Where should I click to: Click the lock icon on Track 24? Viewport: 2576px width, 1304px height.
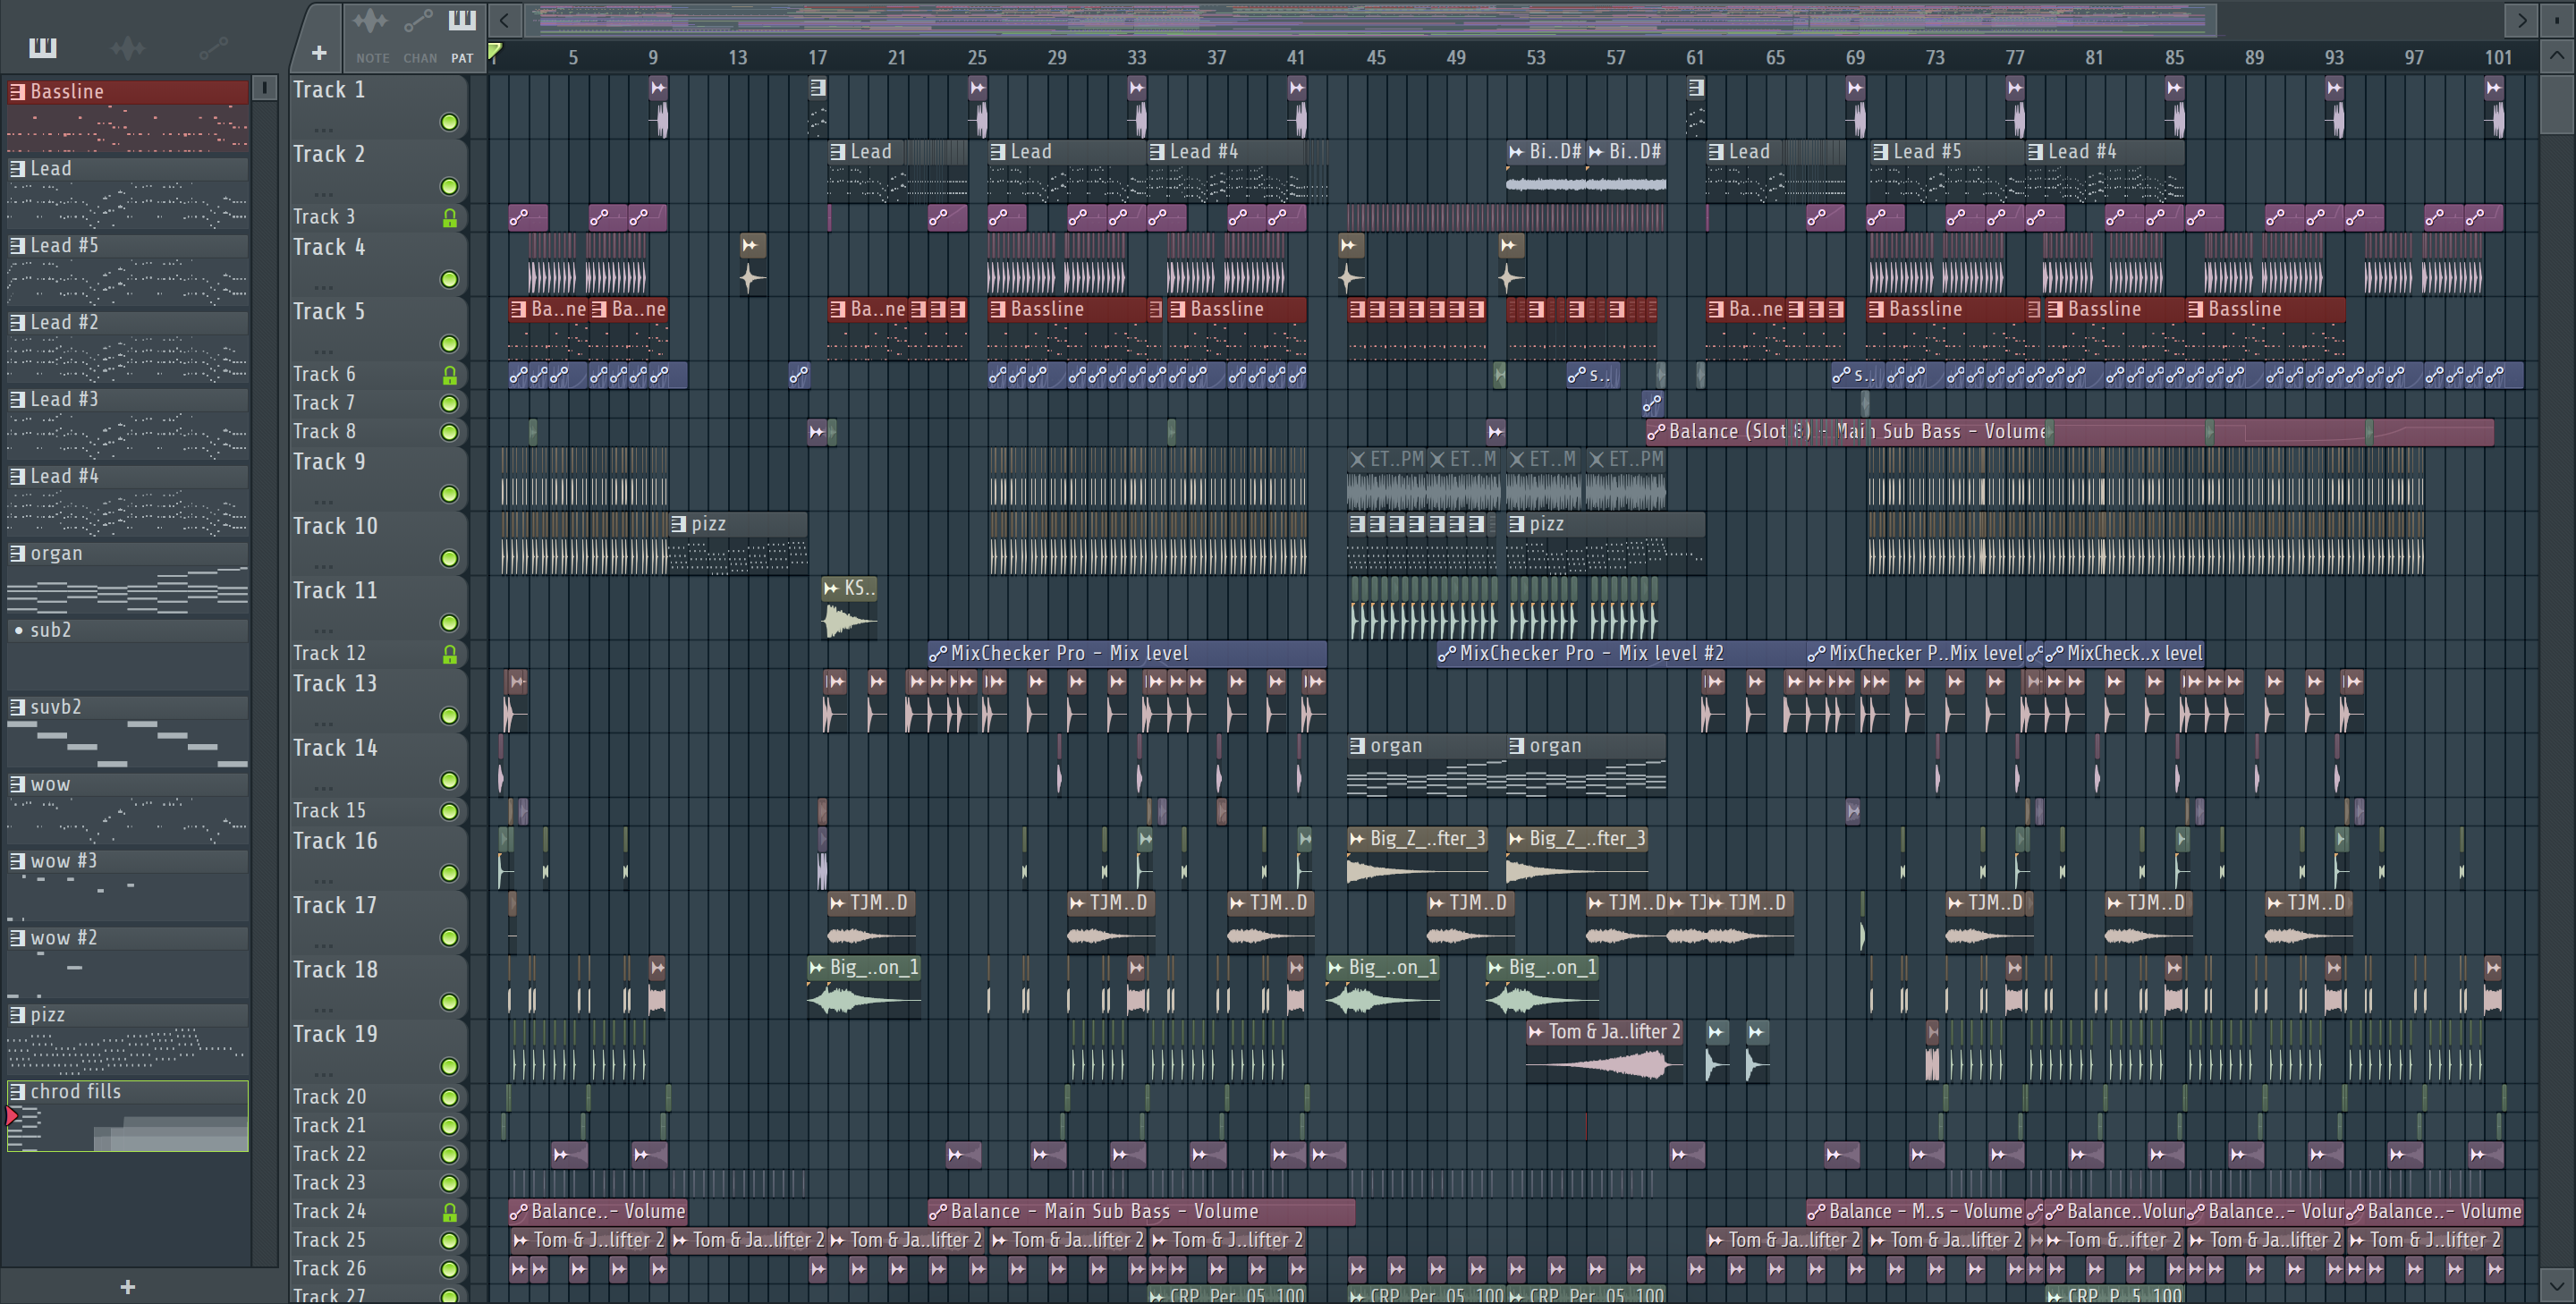[x=450, y=1212]
